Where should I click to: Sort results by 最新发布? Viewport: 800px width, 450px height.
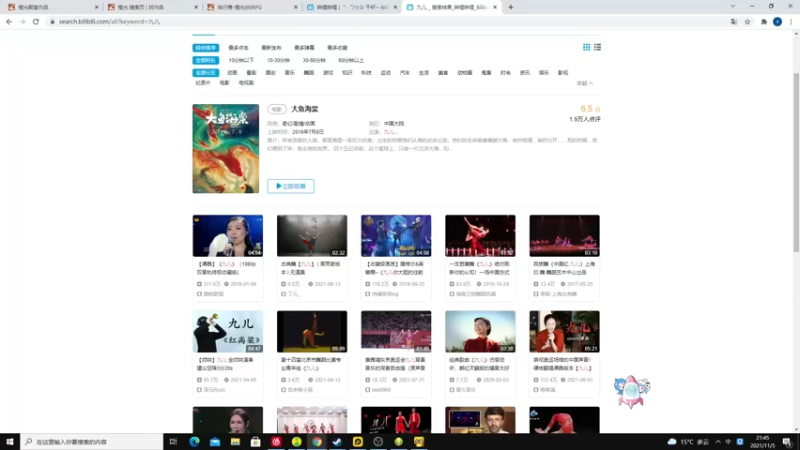pos(271,47)
